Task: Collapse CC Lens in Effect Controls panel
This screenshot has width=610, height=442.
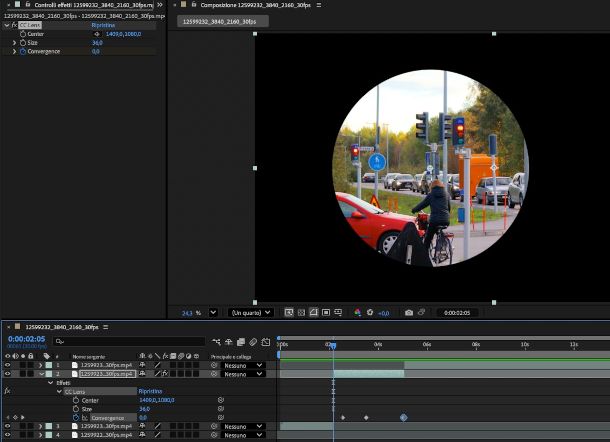Action: [7, 25]
